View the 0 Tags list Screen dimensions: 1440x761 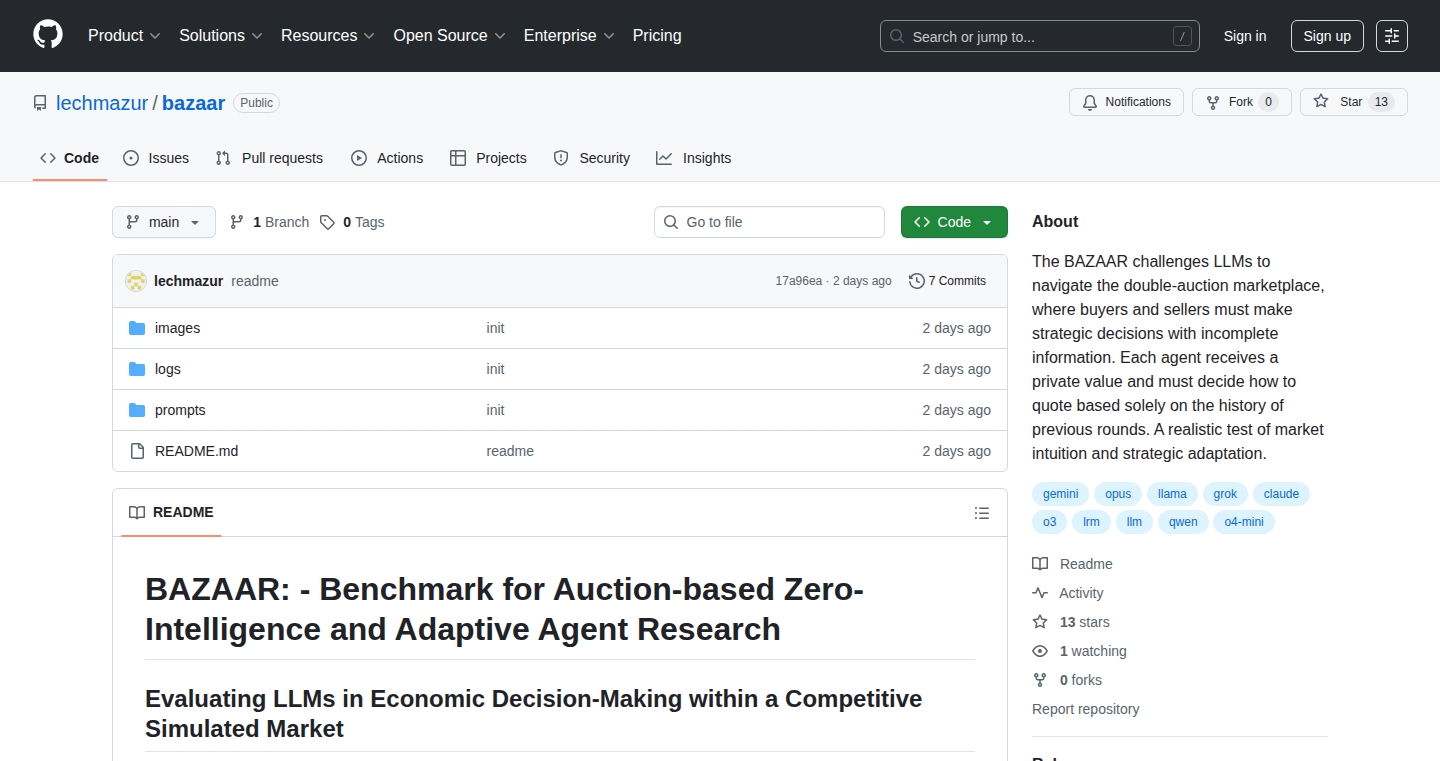coord(352,222)
